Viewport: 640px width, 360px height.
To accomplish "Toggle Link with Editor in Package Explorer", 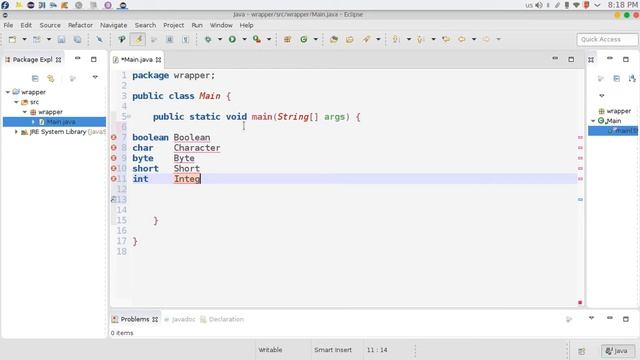I will [51, 78].
